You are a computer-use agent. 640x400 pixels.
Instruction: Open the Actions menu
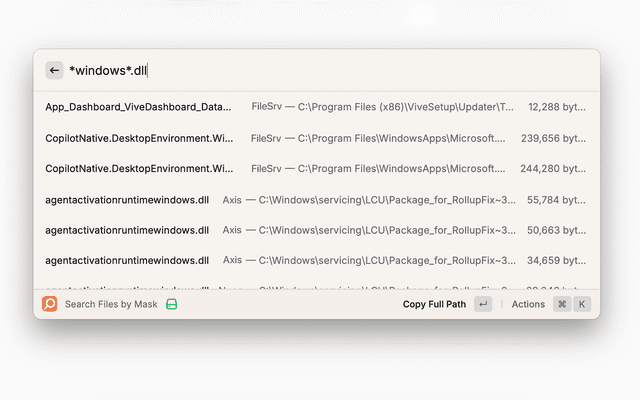coord(528,304)
